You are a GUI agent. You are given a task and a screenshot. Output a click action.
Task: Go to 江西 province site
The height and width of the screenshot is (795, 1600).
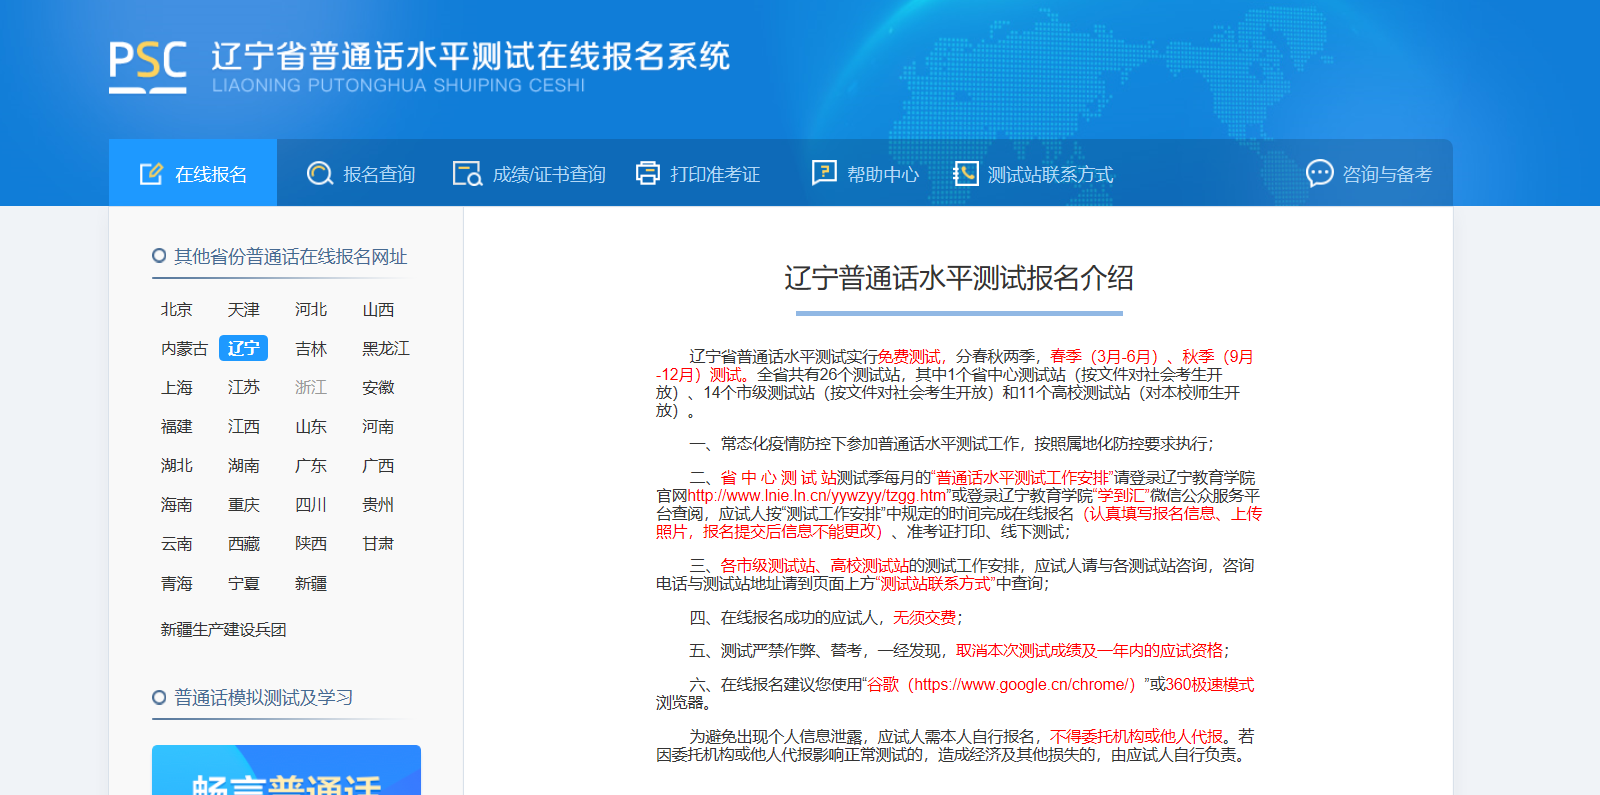(x=244, y=427)
